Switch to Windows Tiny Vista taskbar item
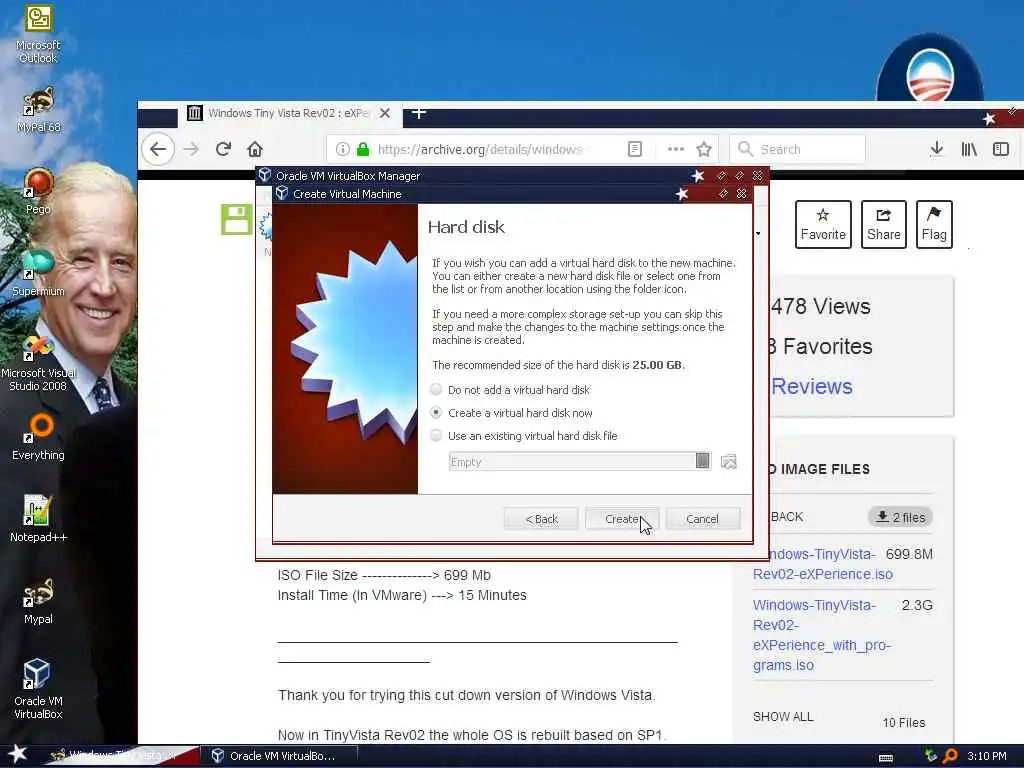The height and width of the screenshot is (768, 1024). [121, 756]
